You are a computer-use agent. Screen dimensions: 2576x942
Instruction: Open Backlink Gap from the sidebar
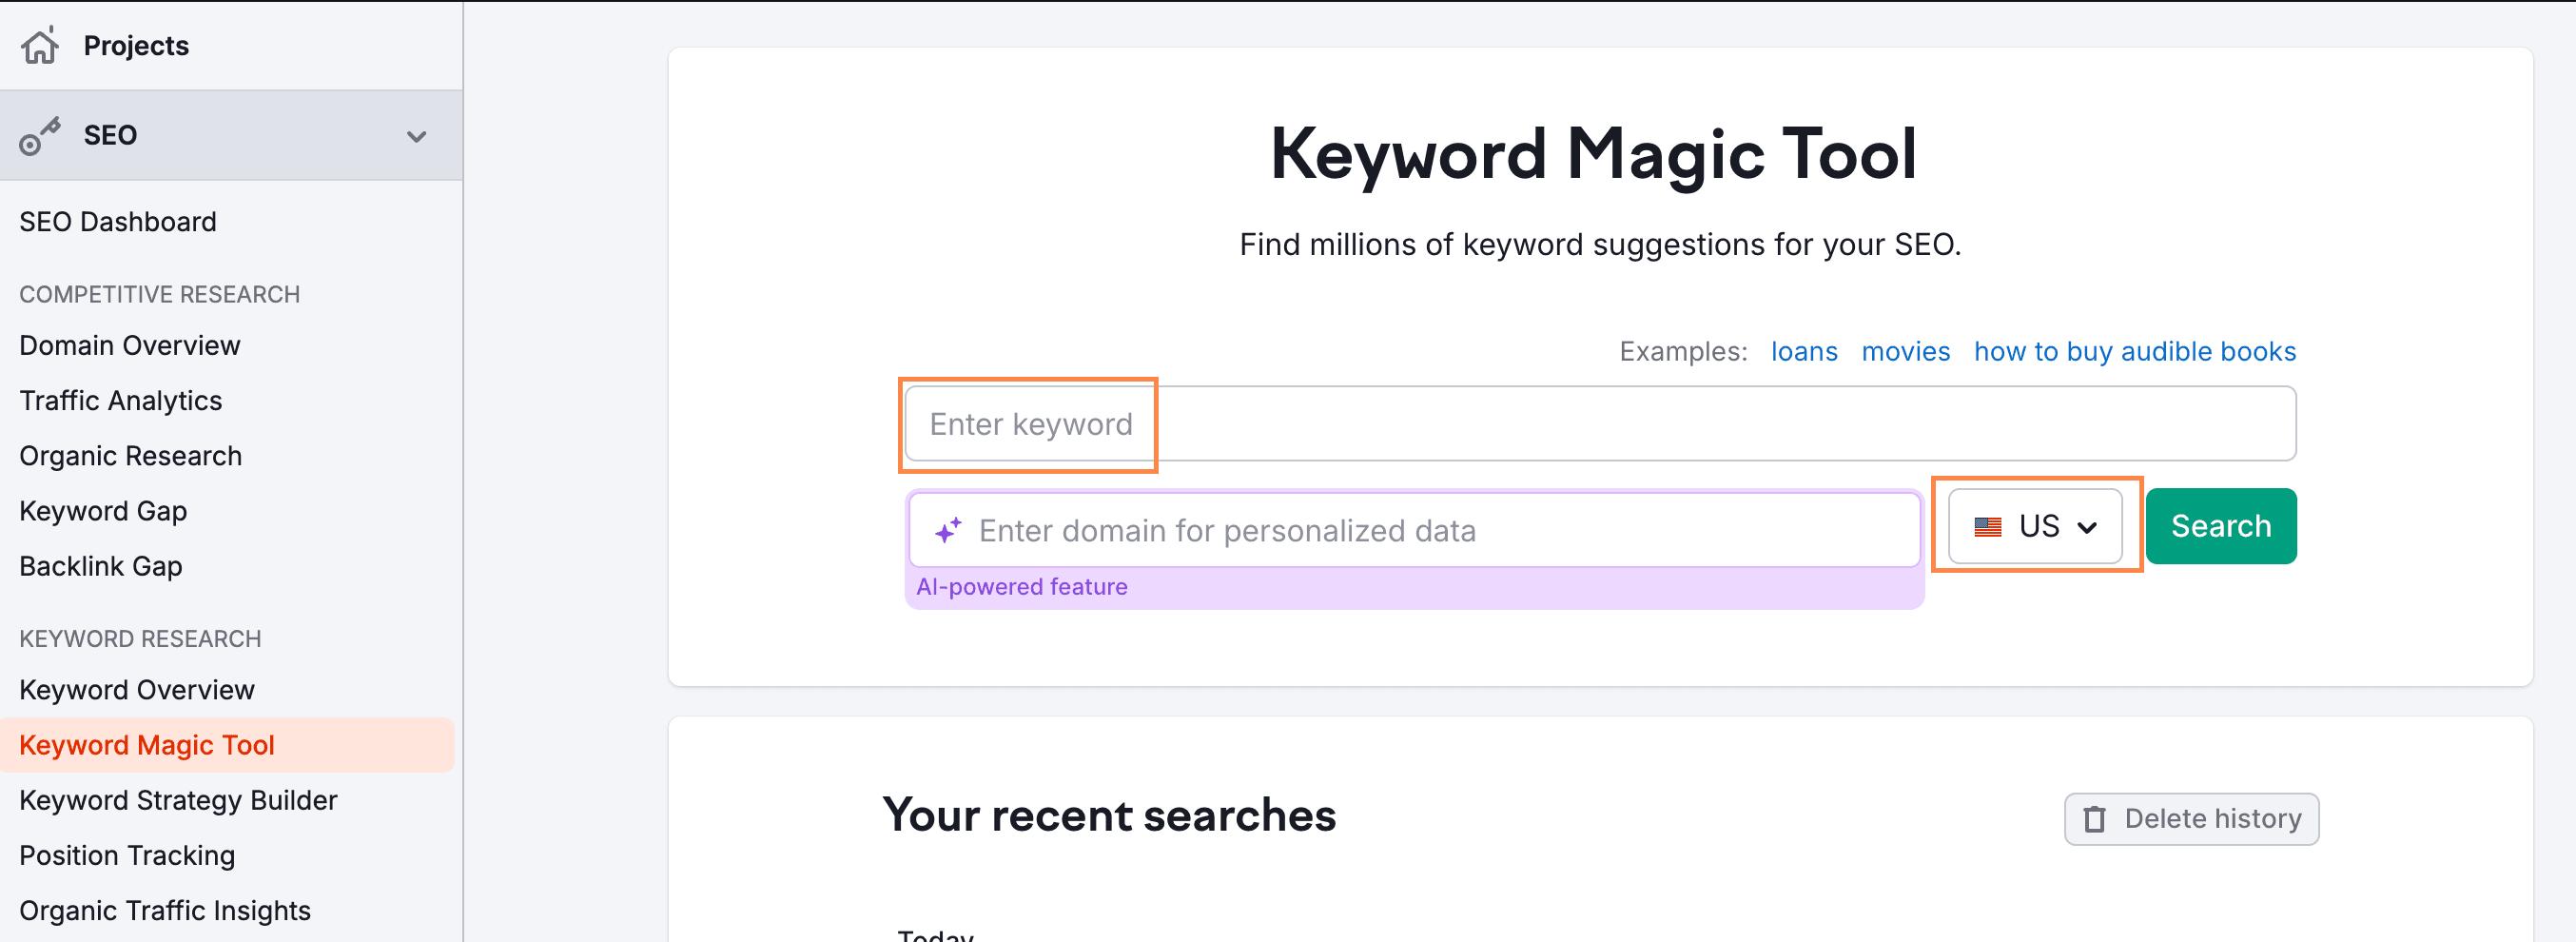point(101,566)
